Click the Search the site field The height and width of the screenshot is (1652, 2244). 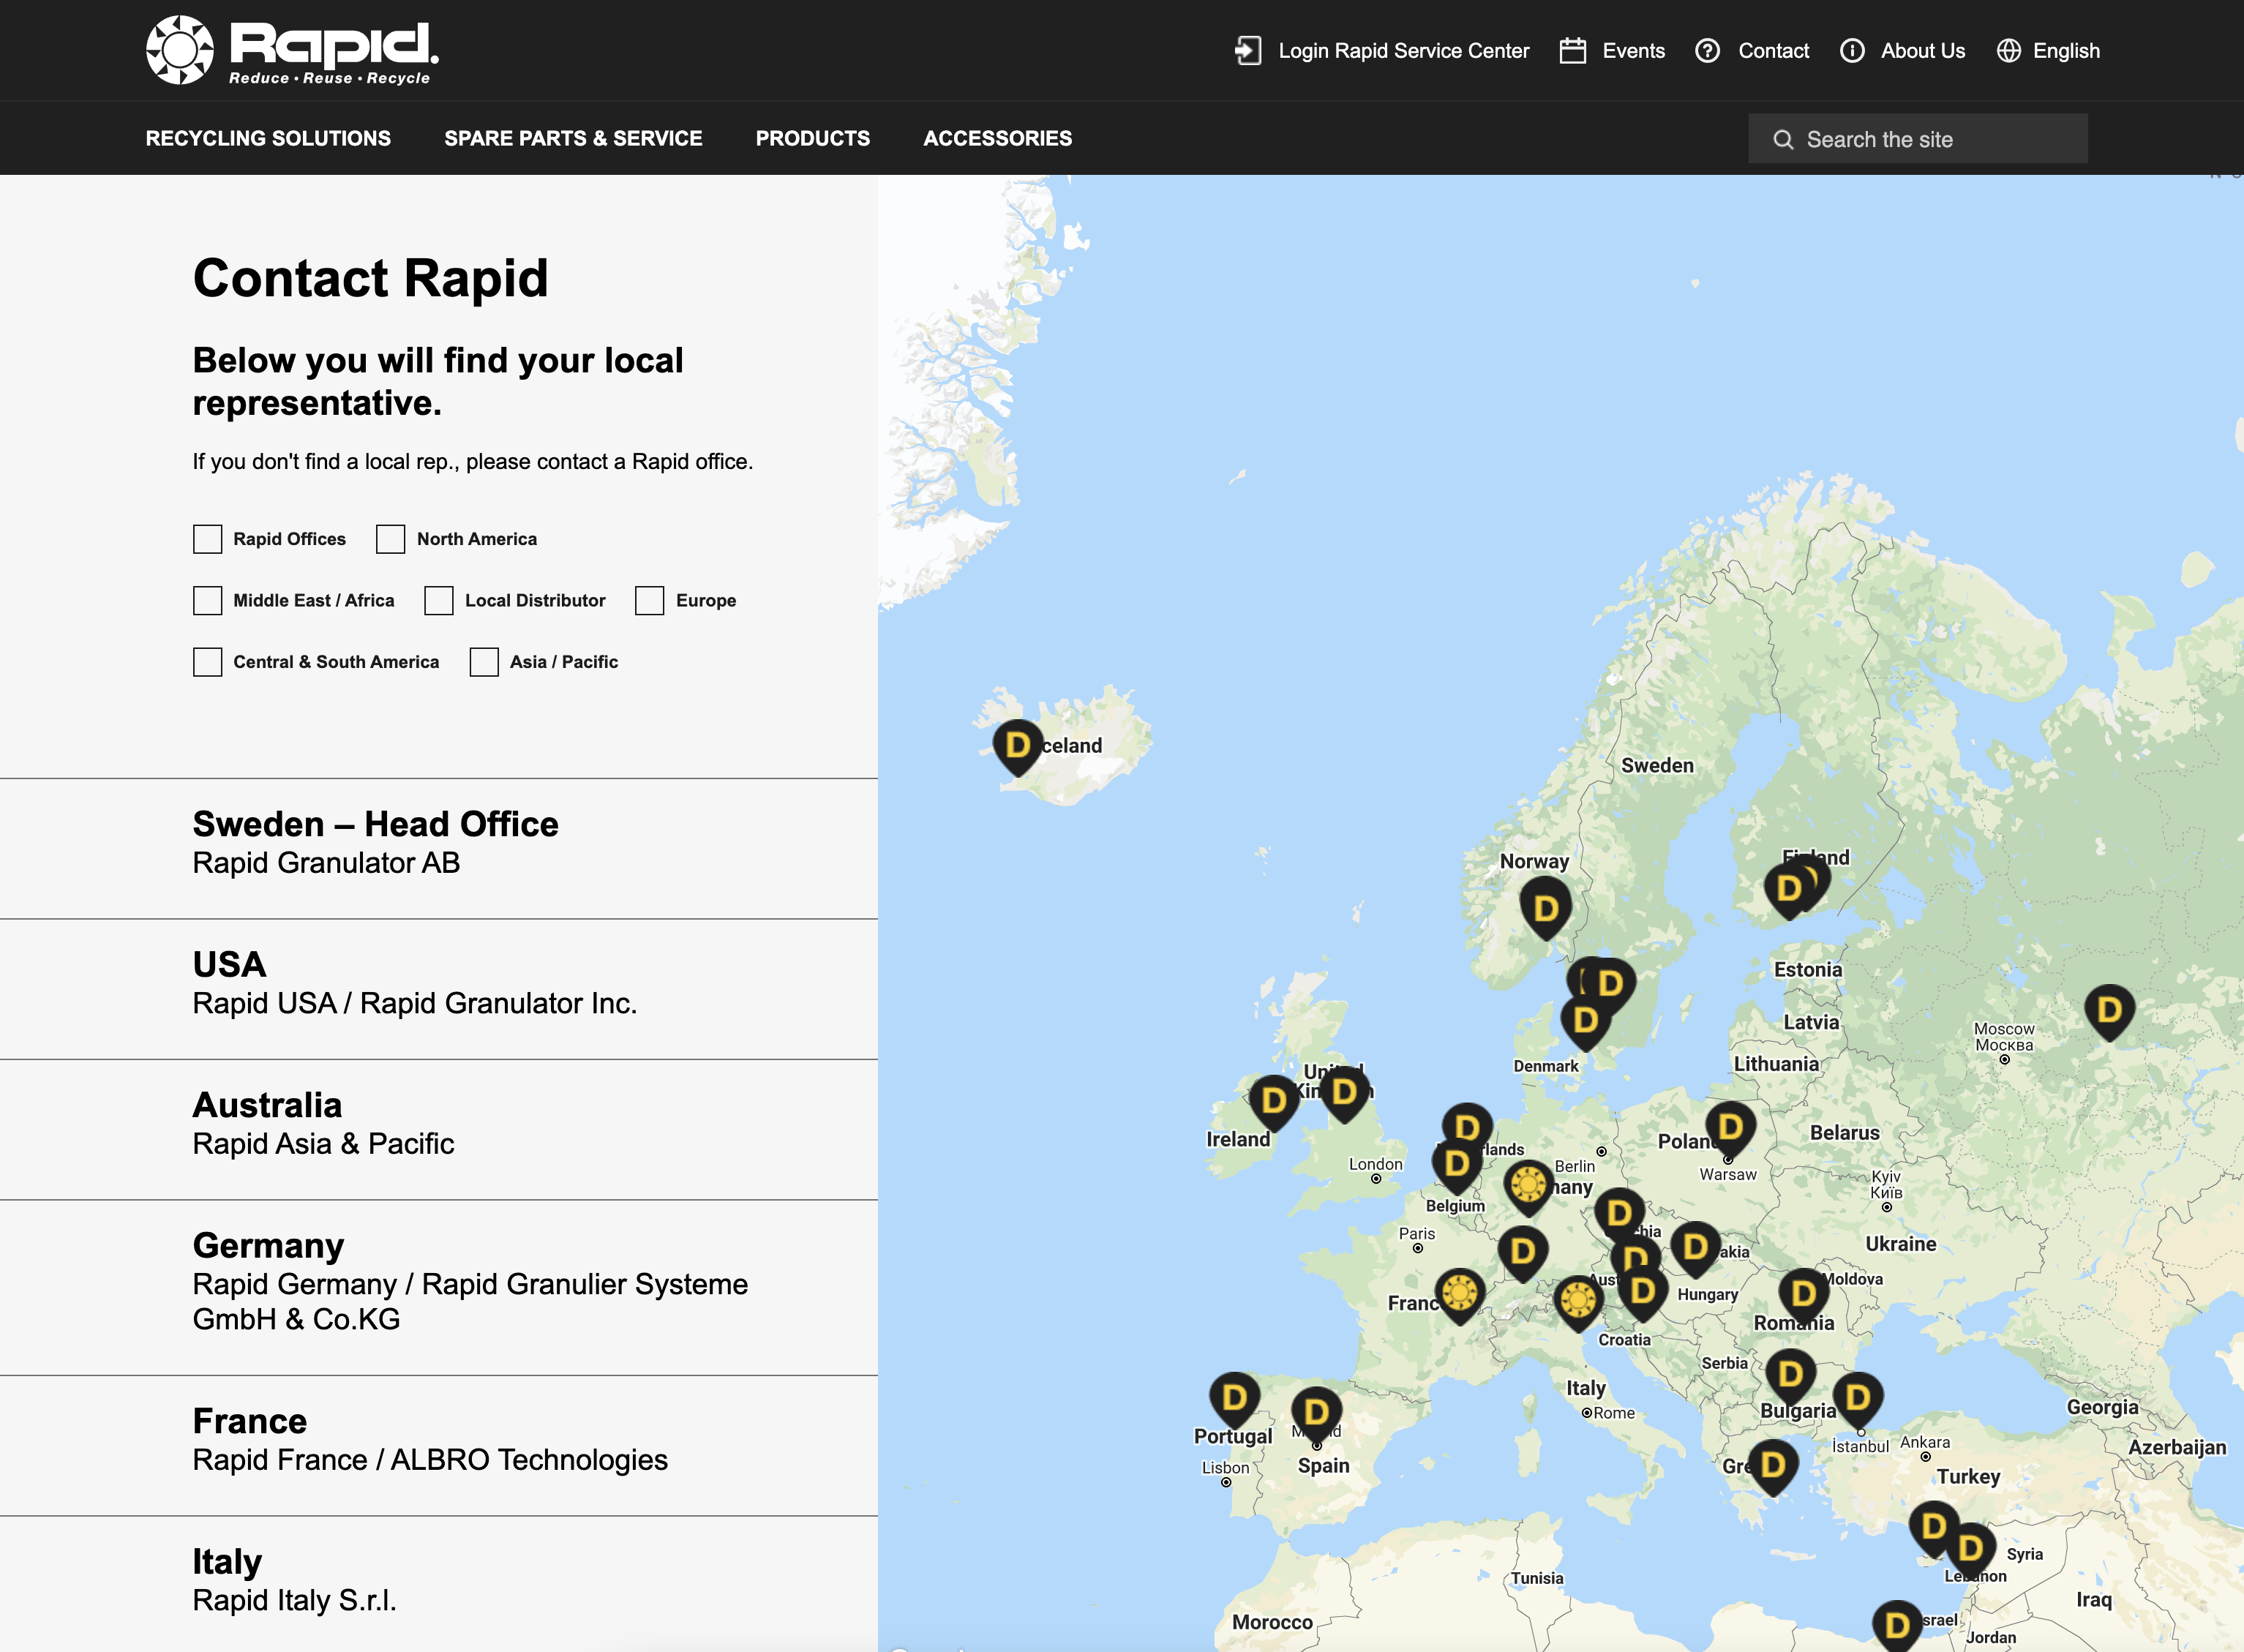point(1917,139)
